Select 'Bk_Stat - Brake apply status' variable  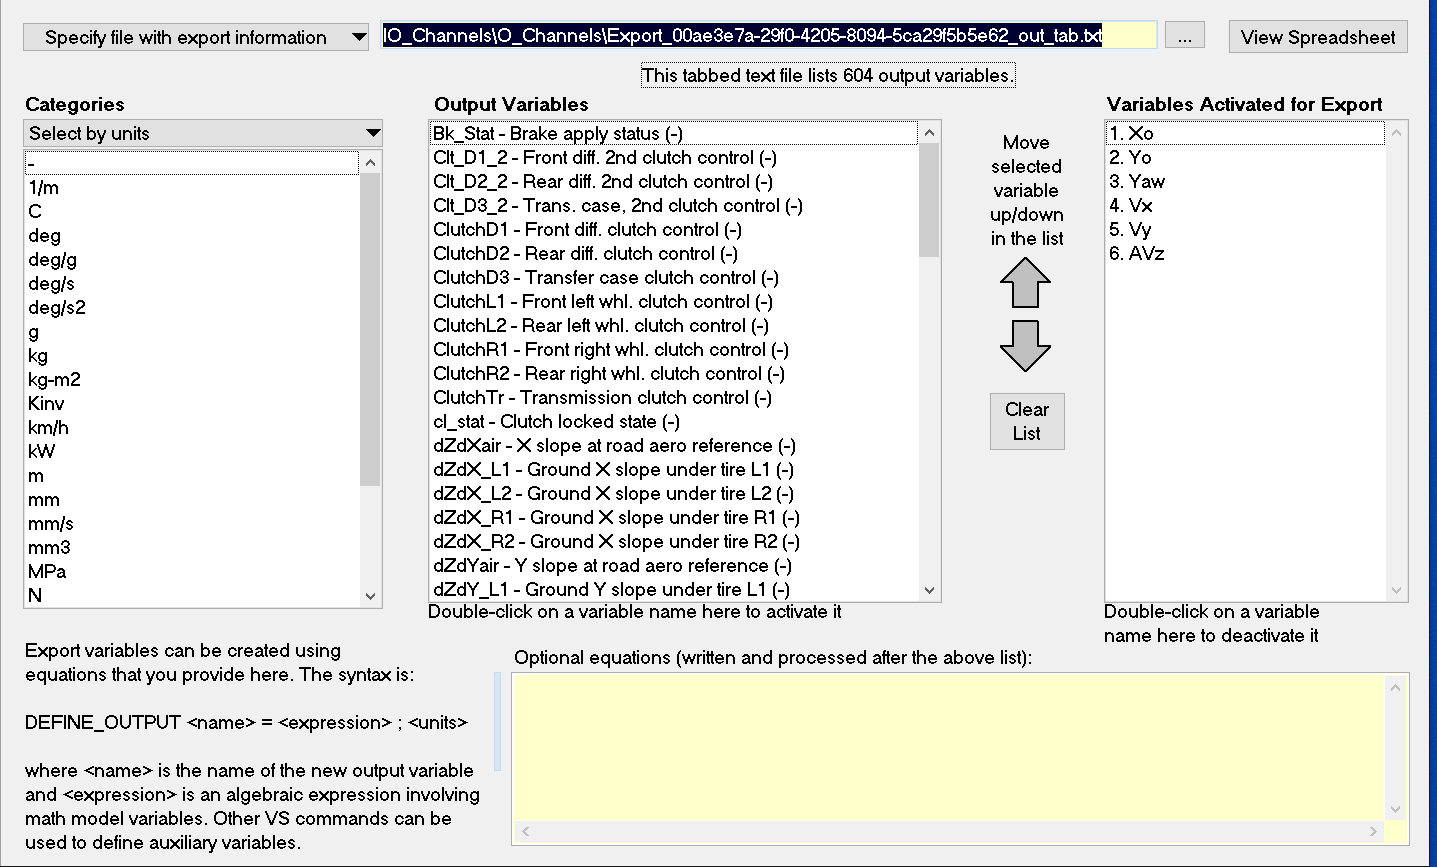point(674,133)
